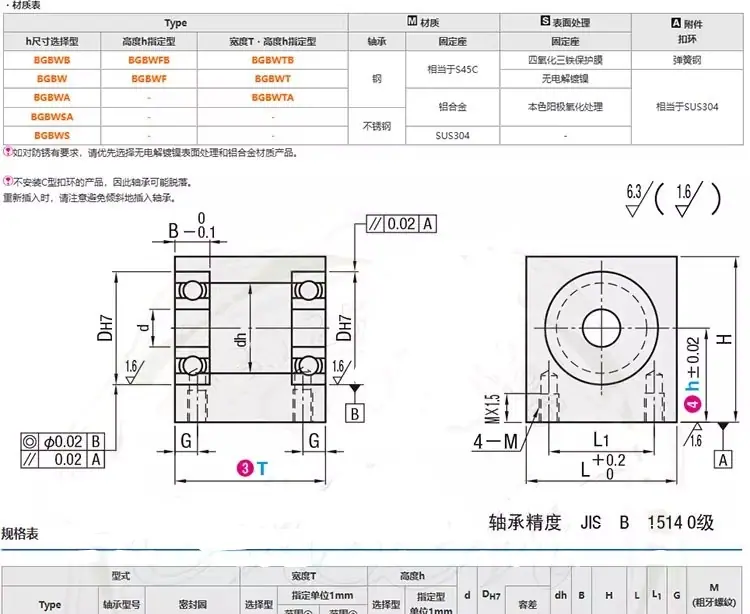Select the BGBWT type link
Screen dimensions: 750x614
click(273, 79)
